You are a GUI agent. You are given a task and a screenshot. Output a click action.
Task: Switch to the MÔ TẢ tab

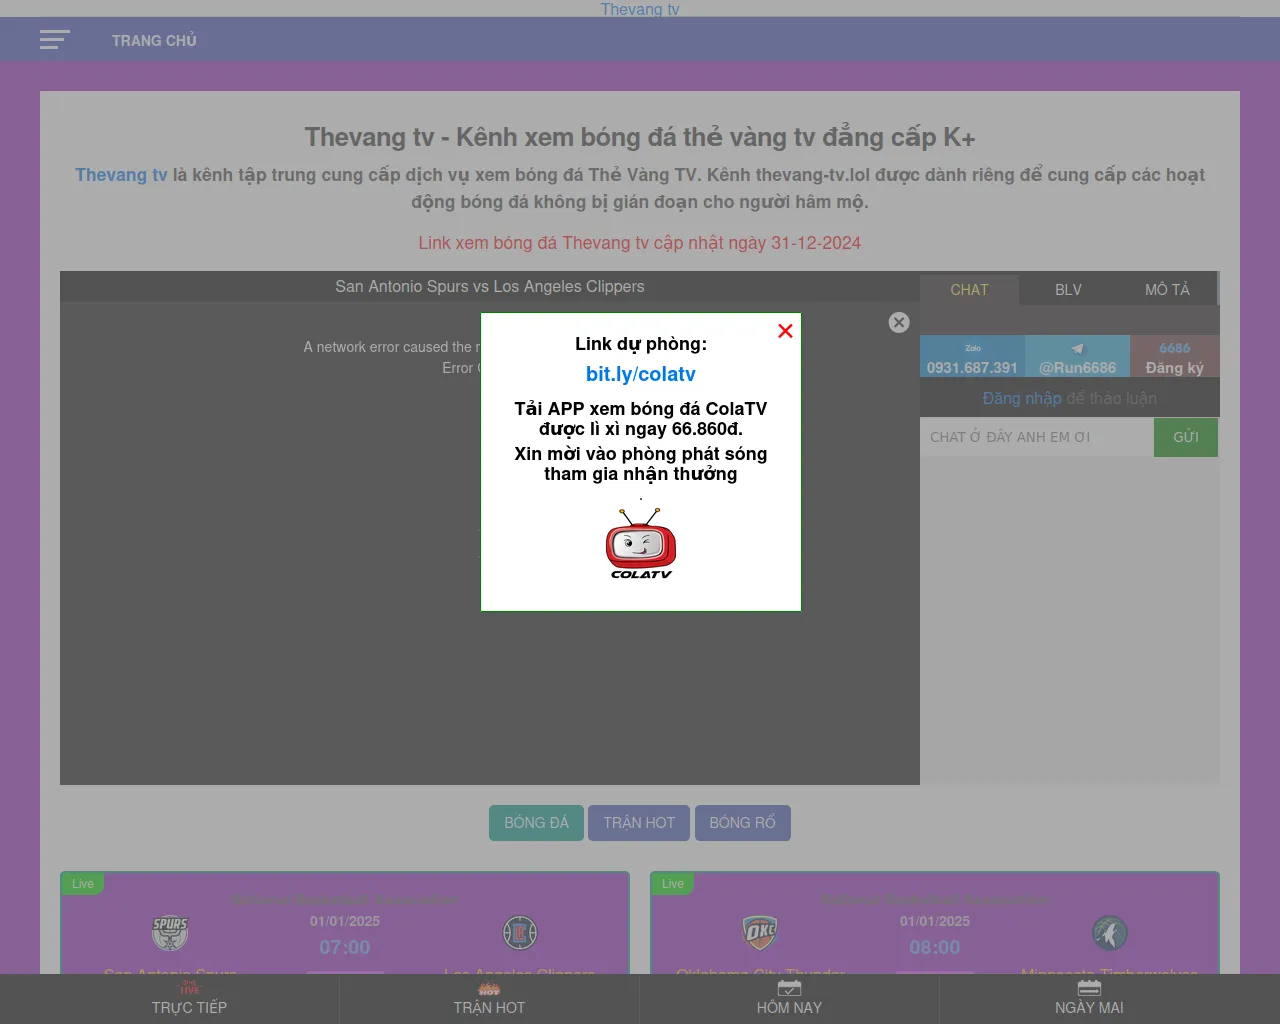click(1167, 290)
